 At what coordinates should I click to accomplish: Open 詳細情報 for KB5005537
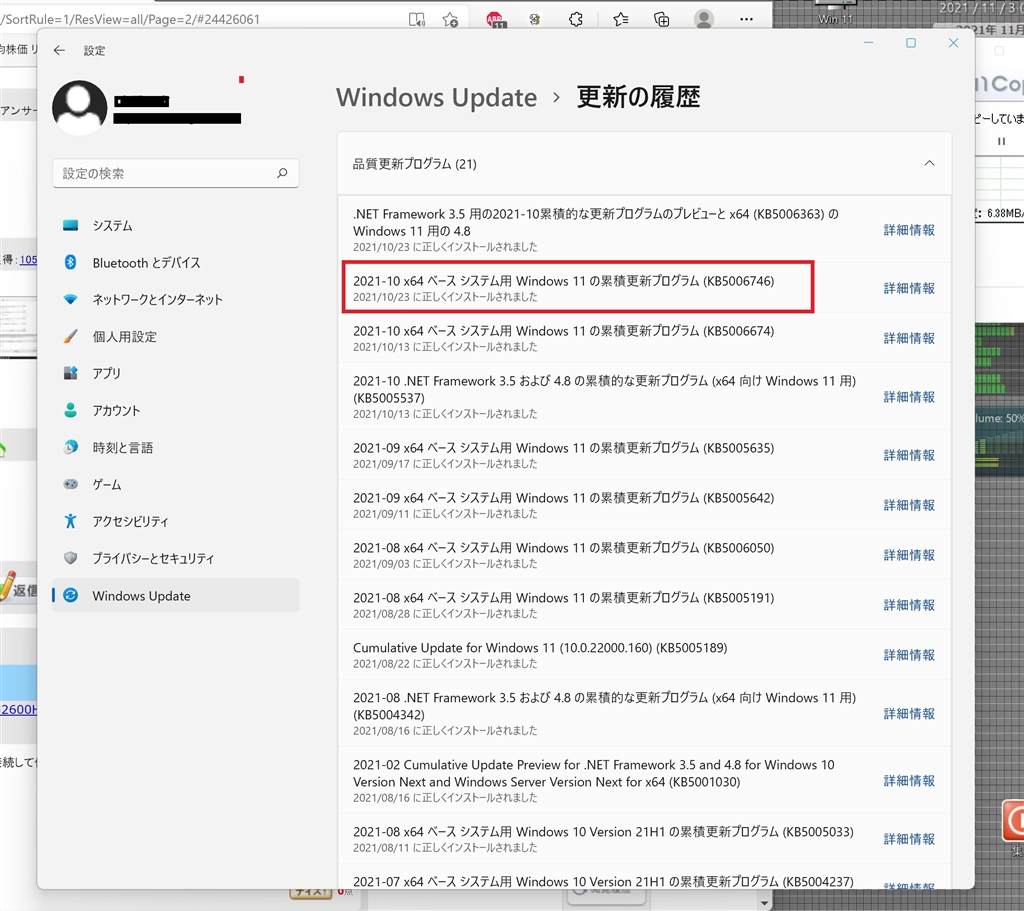[x=909, y=397]
